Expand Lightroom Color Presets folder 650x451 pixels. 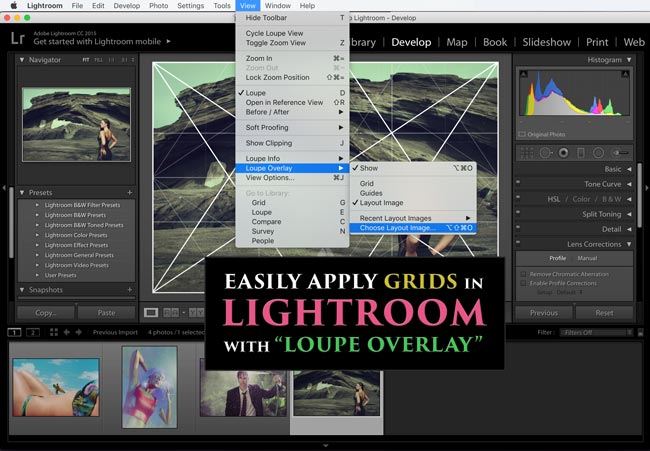pos(37,235)
